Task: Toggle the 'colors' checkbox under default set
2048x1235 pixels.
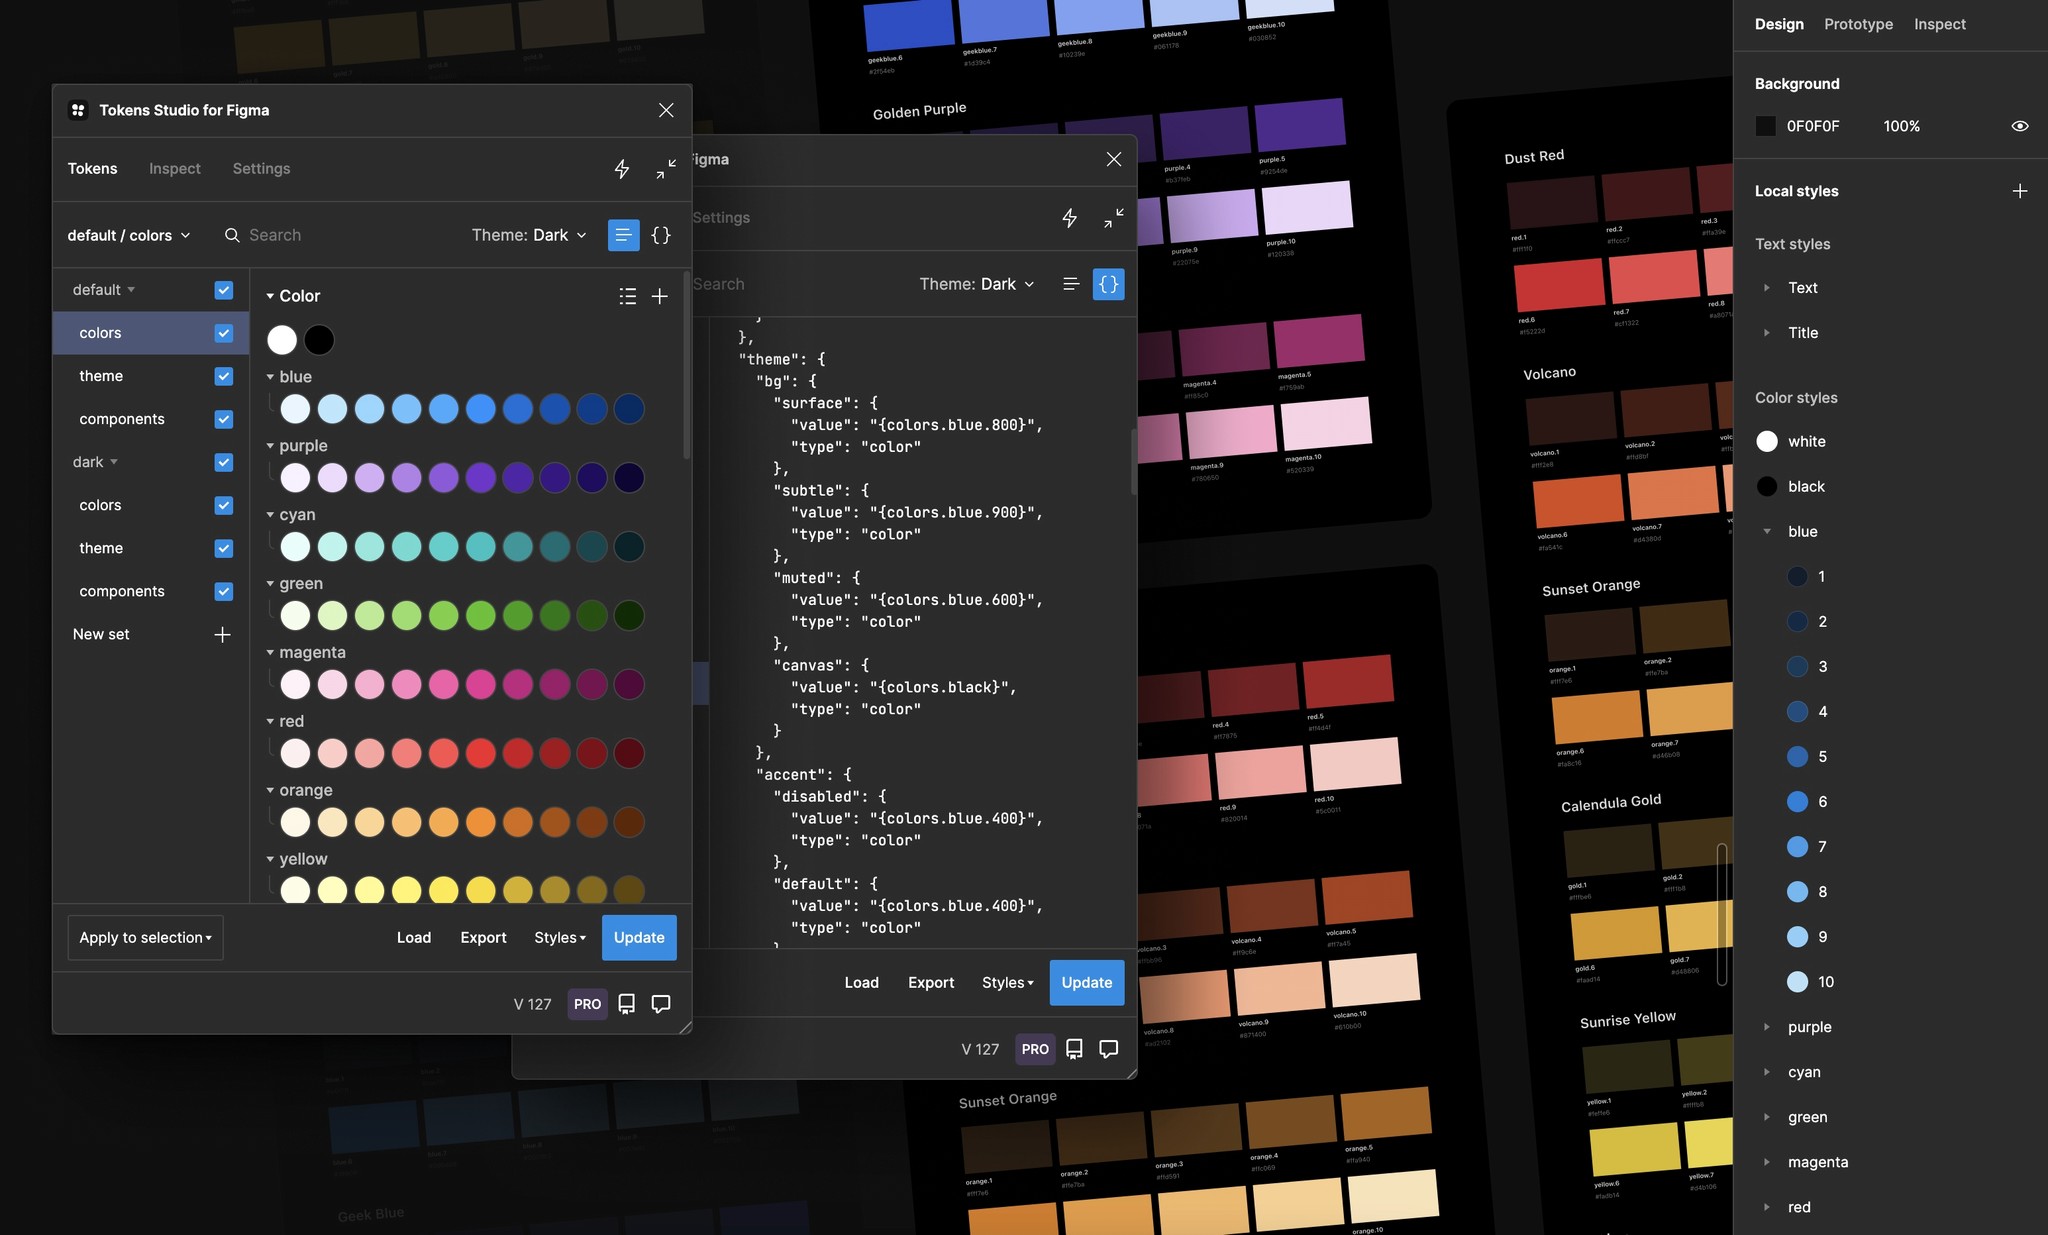Action: (x=222, y=332)
